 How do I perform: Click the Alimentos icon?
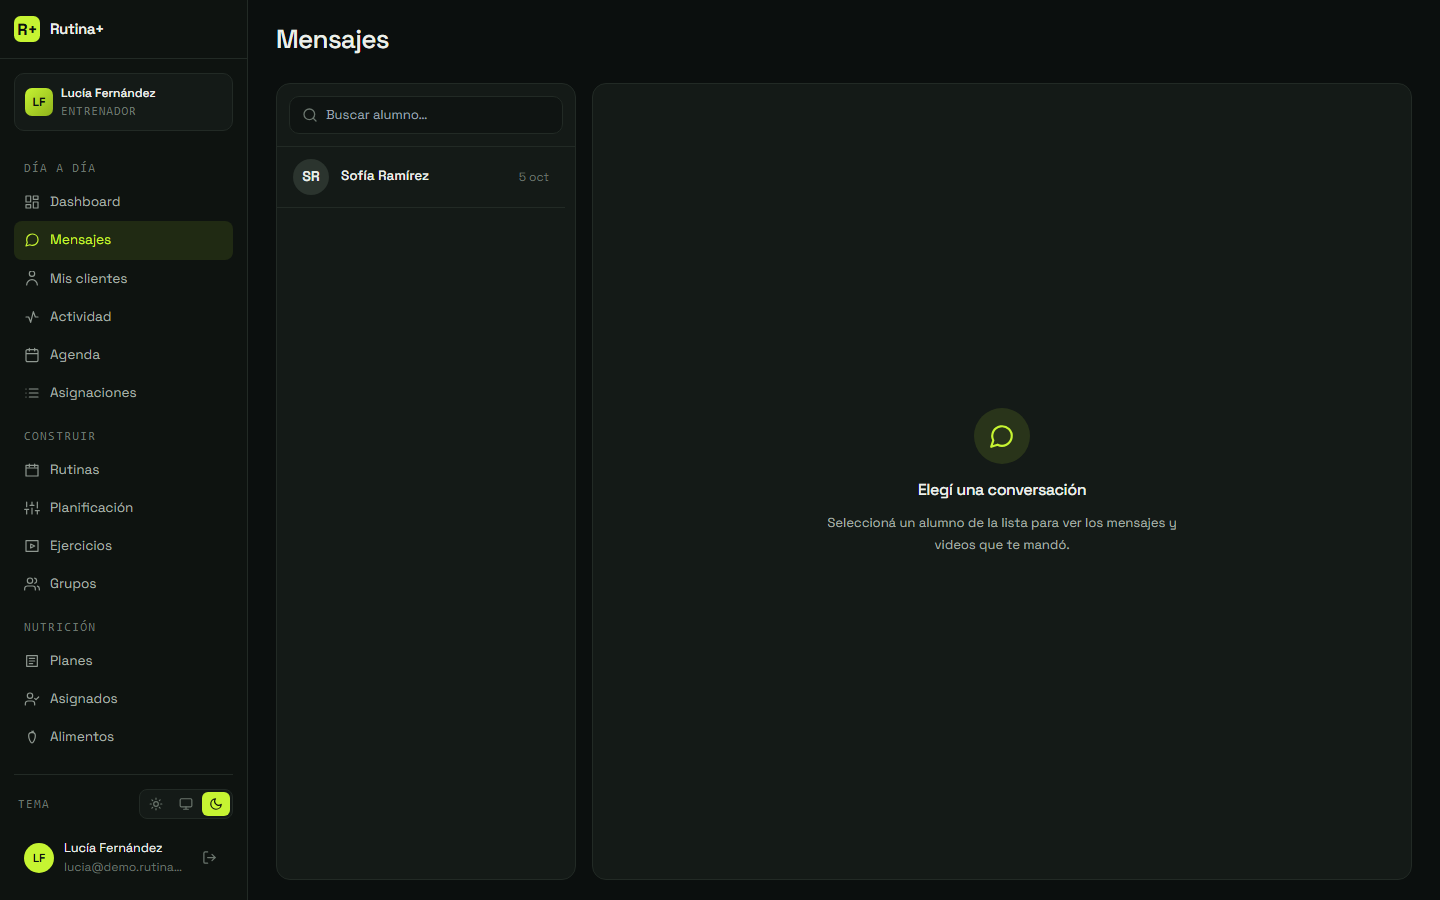click(32, 737)
